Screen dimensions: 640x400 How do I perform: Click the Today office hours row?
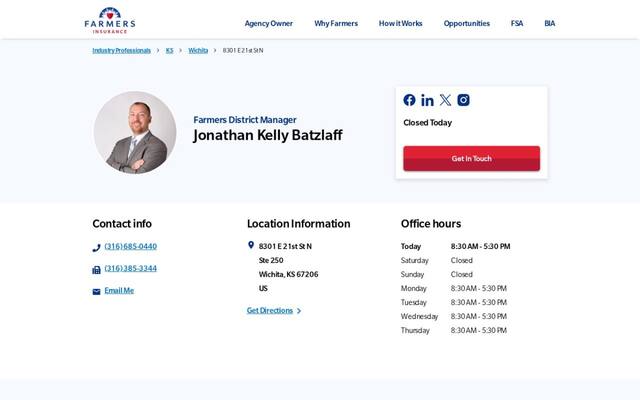pos(456,247)
